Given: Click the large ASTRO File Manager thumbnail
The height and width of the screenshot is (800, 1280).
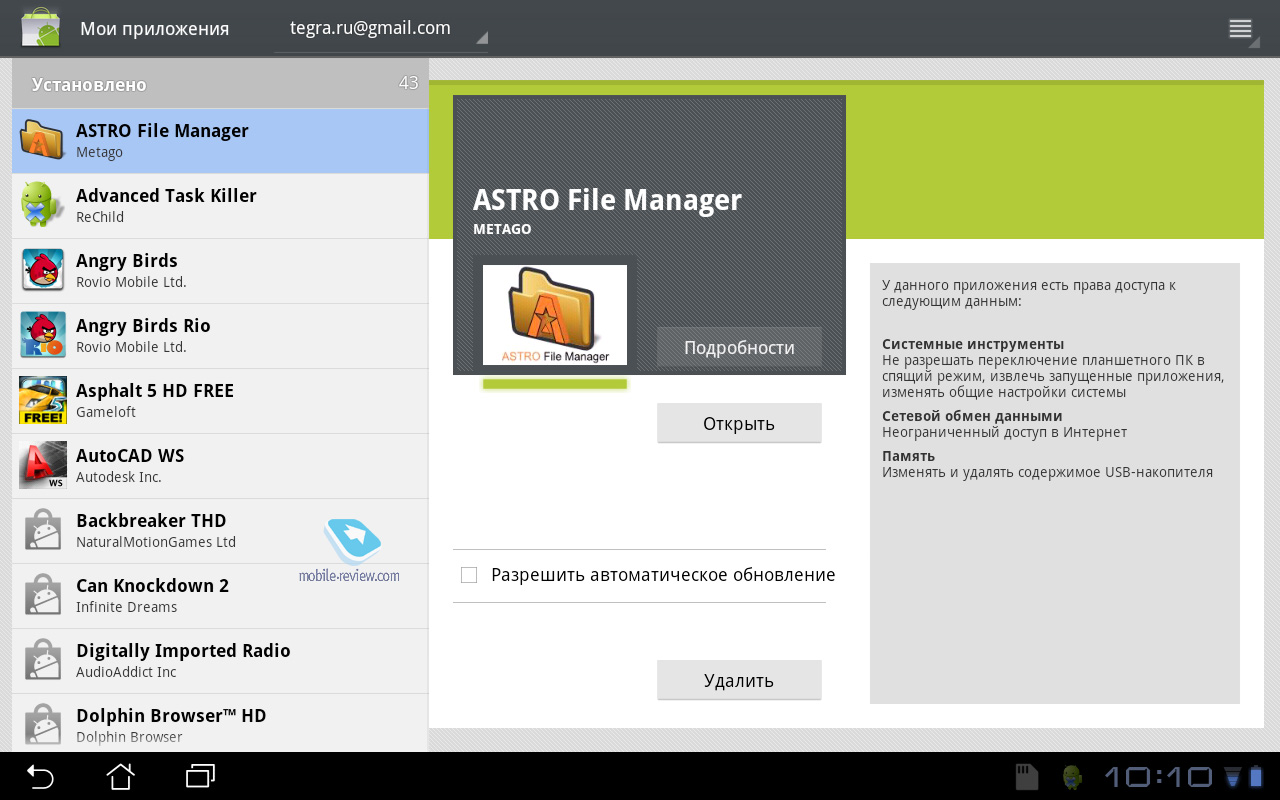Looking at the screenshot, I should point(555,315).
